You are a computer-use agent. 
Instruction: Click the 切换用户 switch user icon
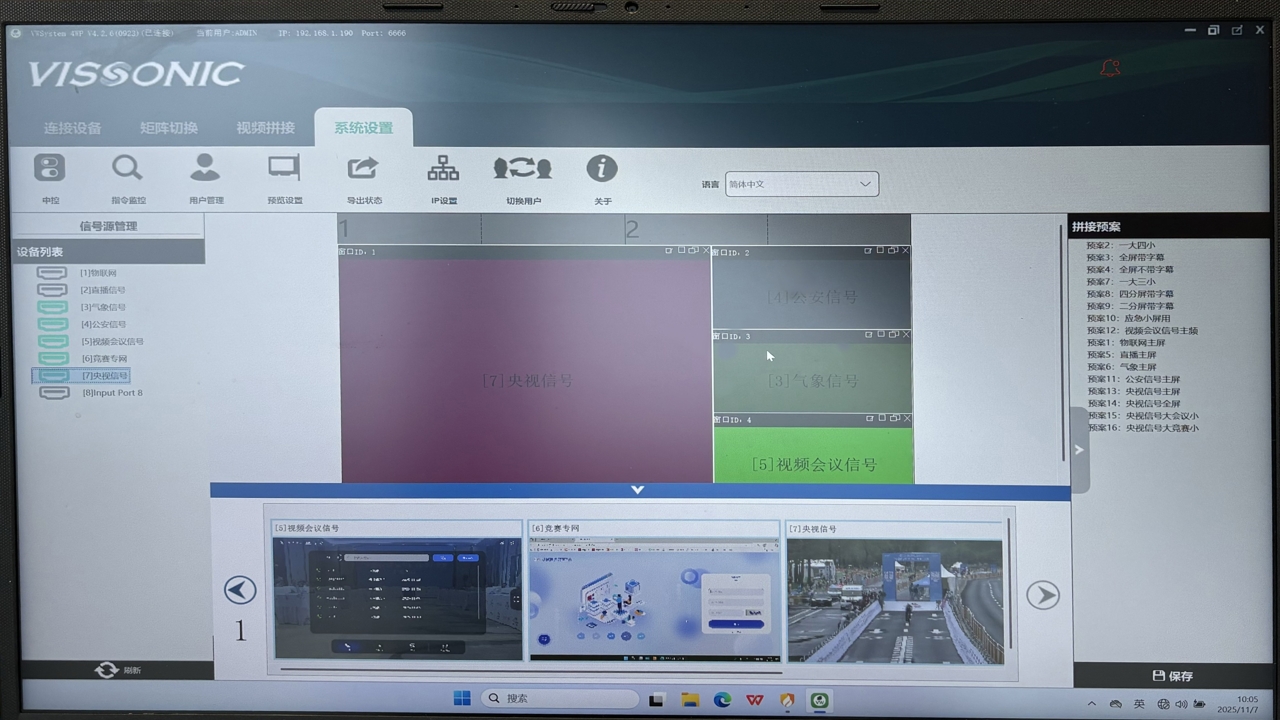pyautogui.click(x=522, y=168)
